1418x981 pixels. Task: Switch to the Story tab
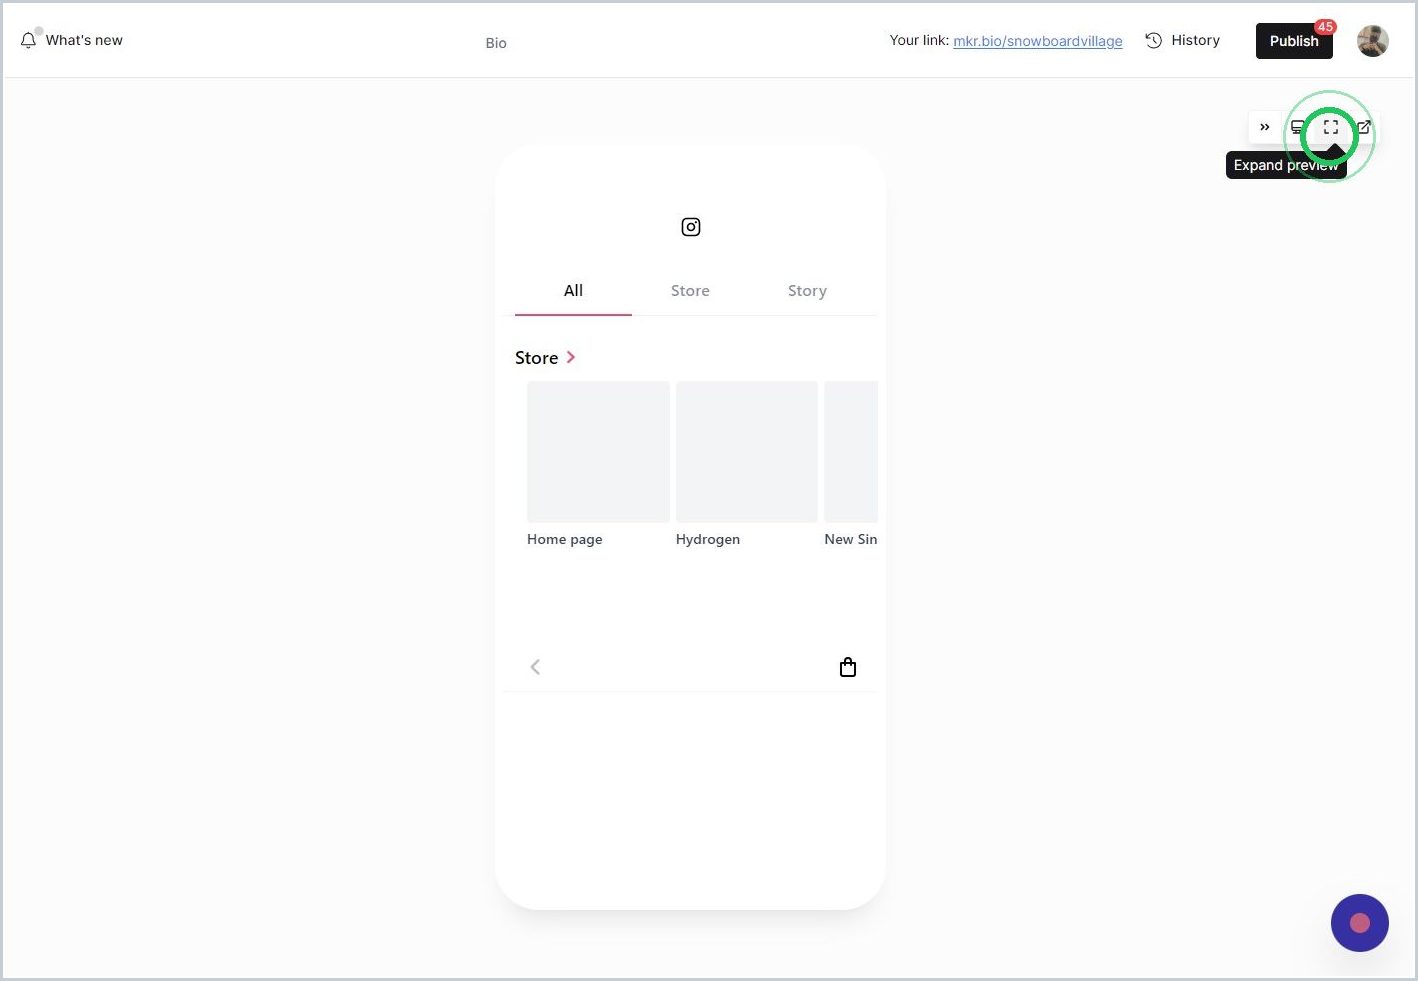click(807, 291)
